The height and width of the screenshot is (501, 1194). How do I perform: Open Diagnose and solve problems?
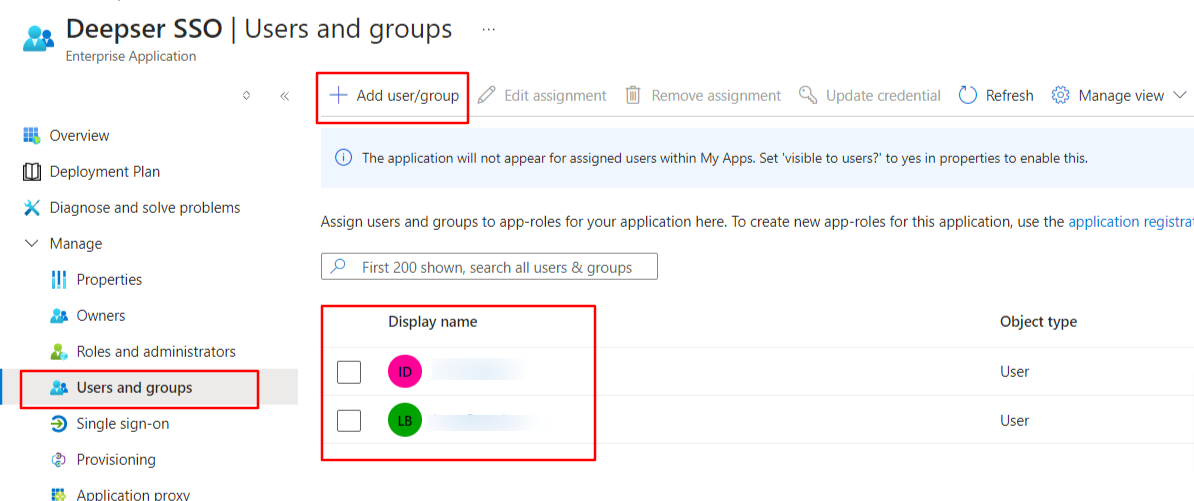[145, 208]
